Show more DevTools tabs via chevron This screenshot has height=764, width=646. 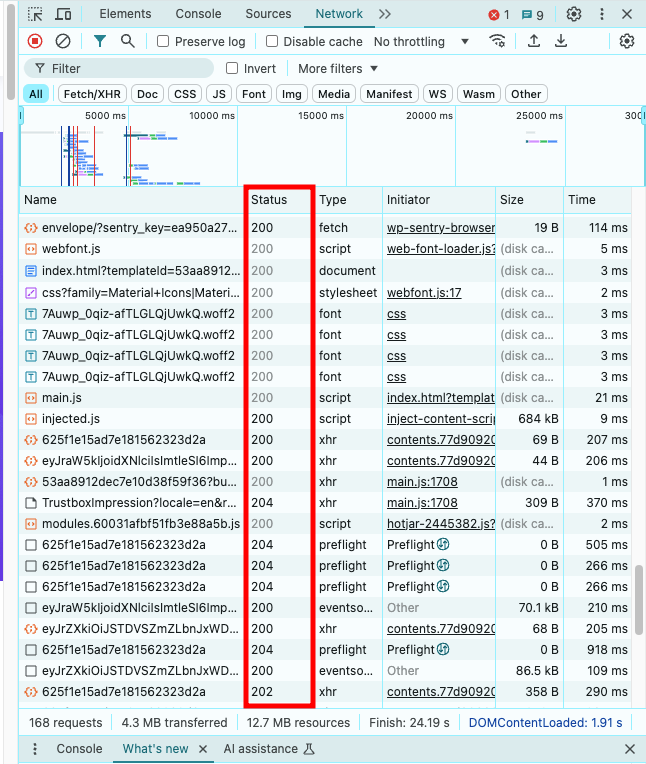(x=385, y=14)
